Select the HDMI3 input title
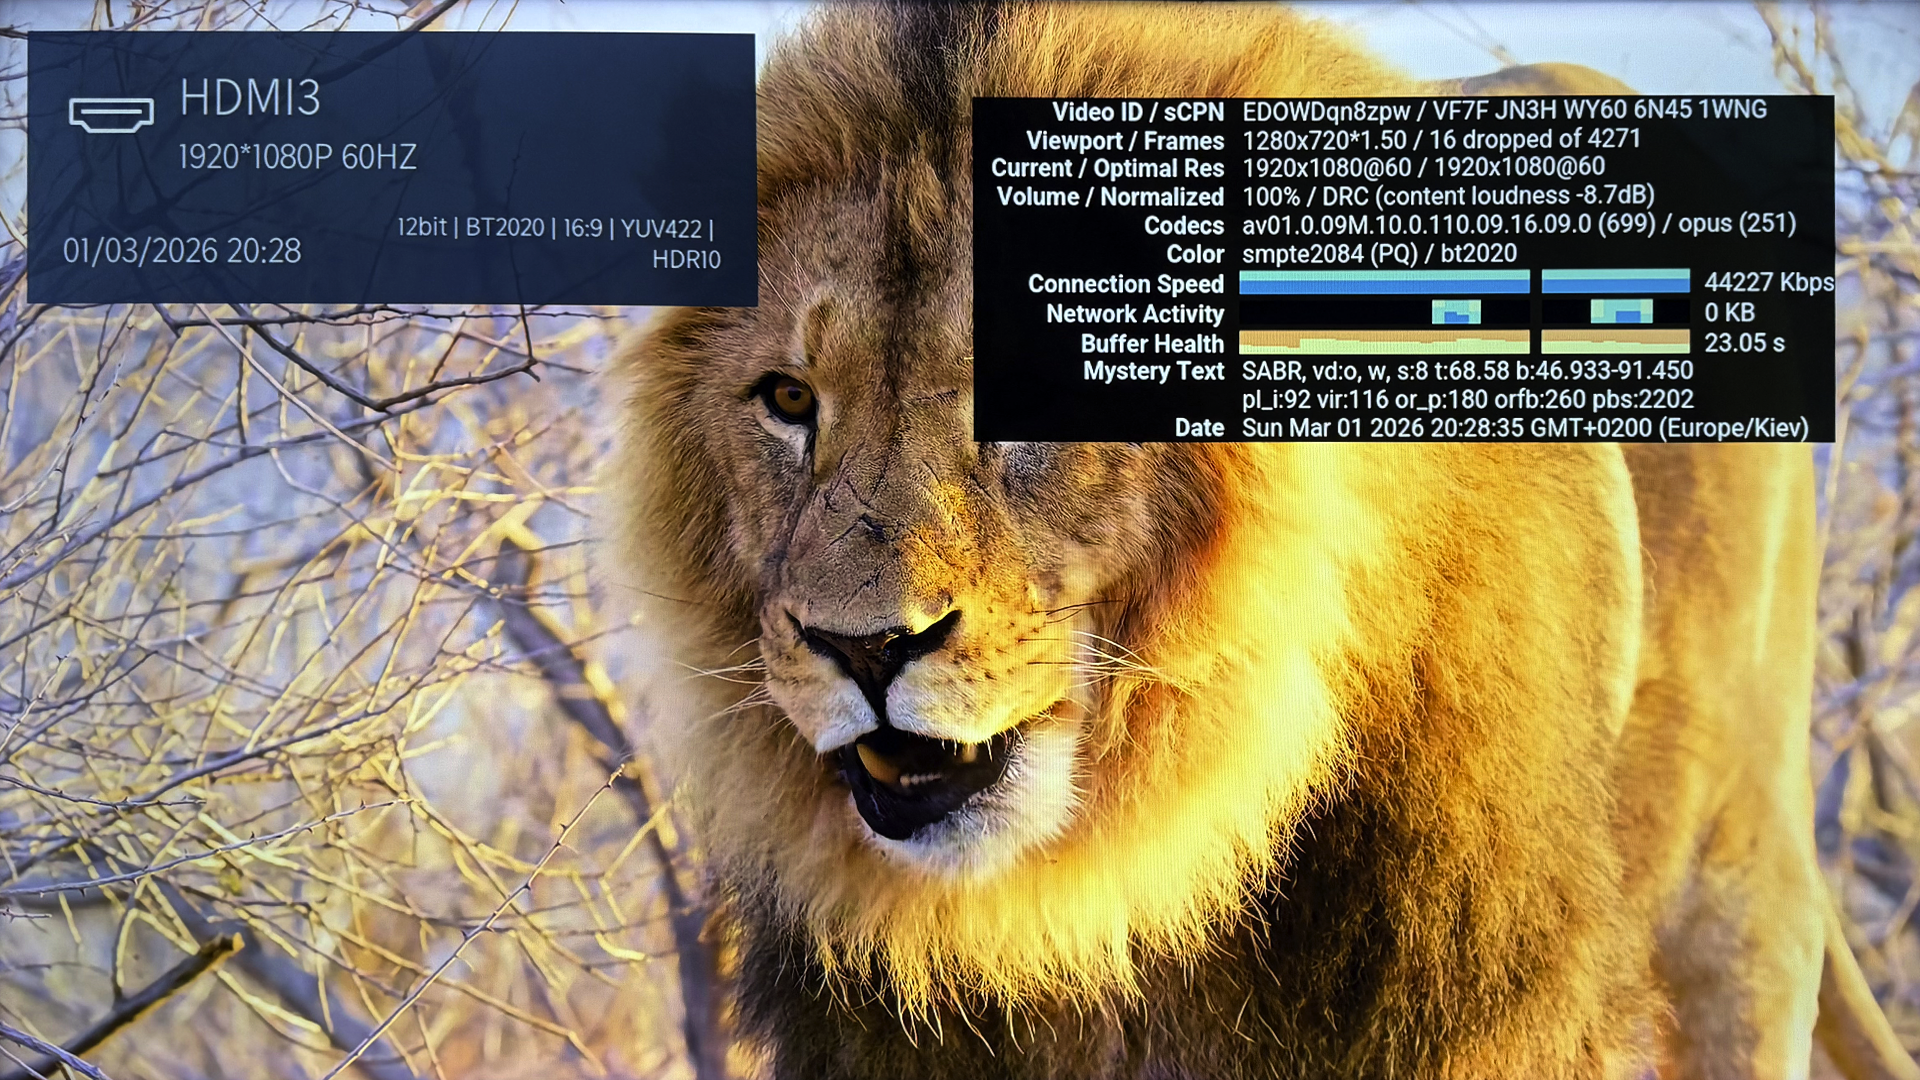The width and height of the screenshot is (1920, 1080). pos(250,98)
